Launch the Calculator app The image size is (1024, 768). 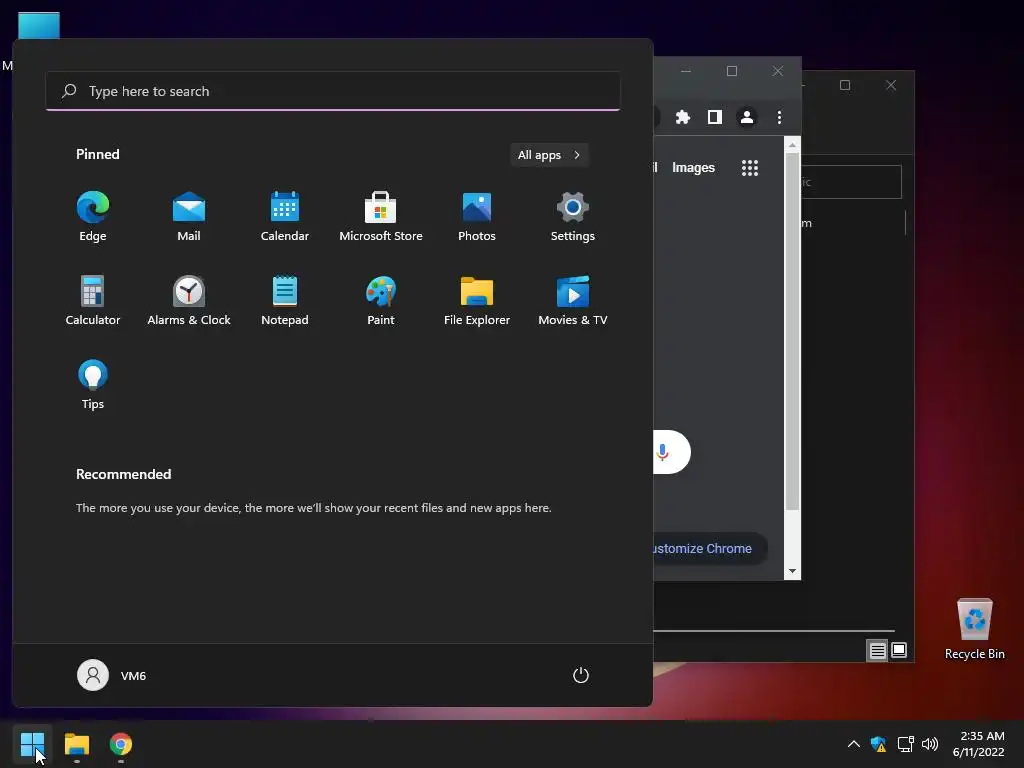pyautogui.click(x=93, y=300)
